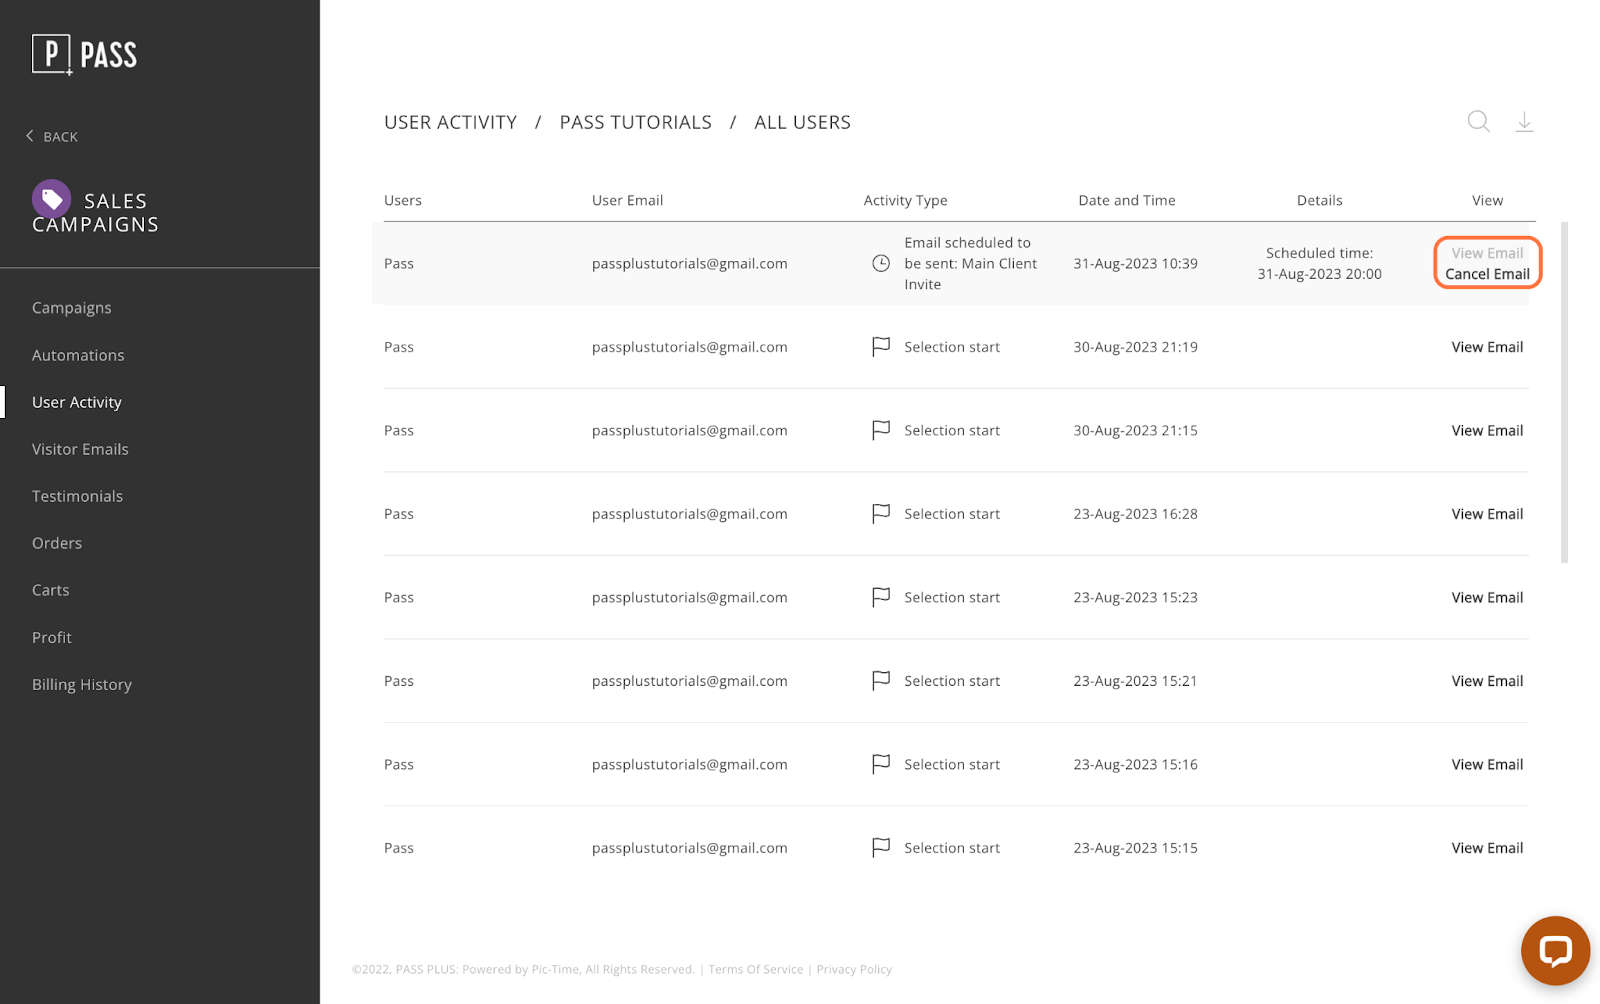Click the download icon
The image size is (1600, 1004).
[x=1524, y=122]
